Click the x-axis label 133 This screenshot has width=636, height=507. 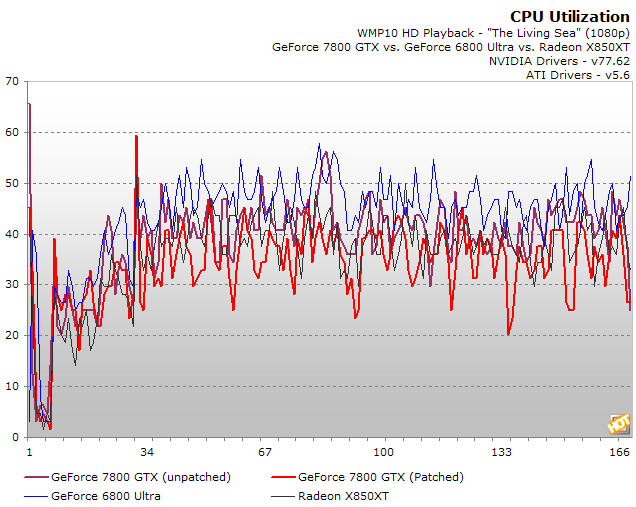coord(502,452)
